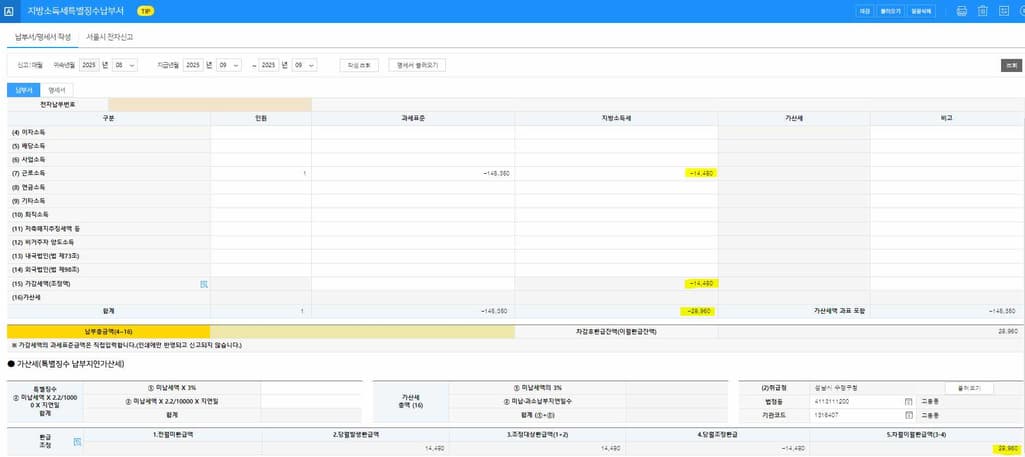Image resolution: width=1025 pixels, height=457 pixels.
Task: Click the calculator grid icon in the header
Action: (x=1003, y=11)
